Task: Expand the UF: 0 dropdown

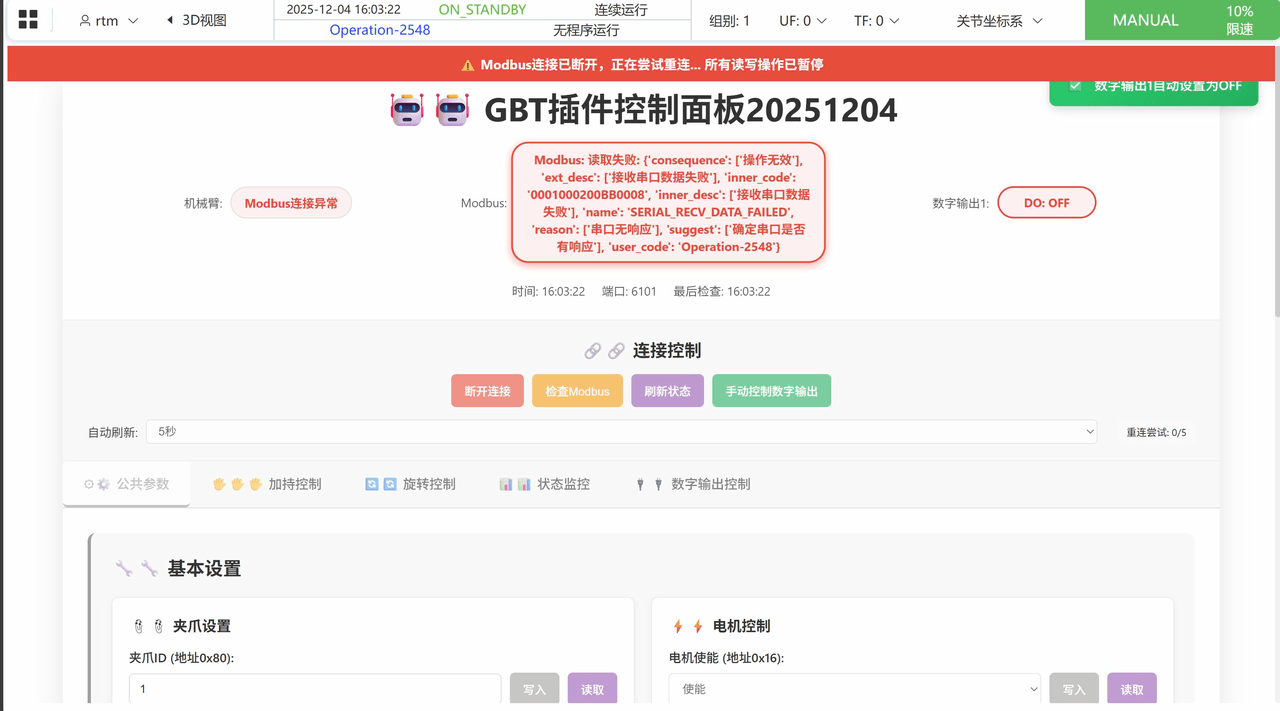Action: tap(803, 20)
